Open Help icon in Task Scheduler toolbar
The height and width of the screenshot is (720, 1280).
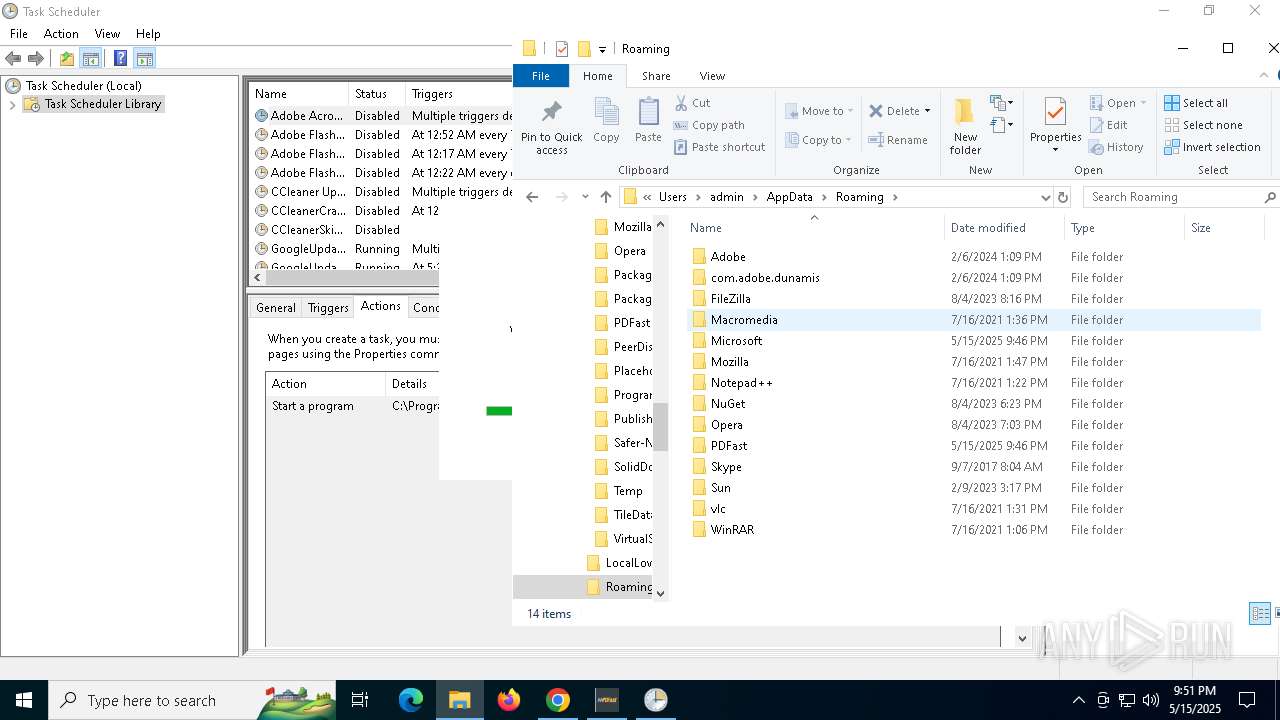point(120,59)
